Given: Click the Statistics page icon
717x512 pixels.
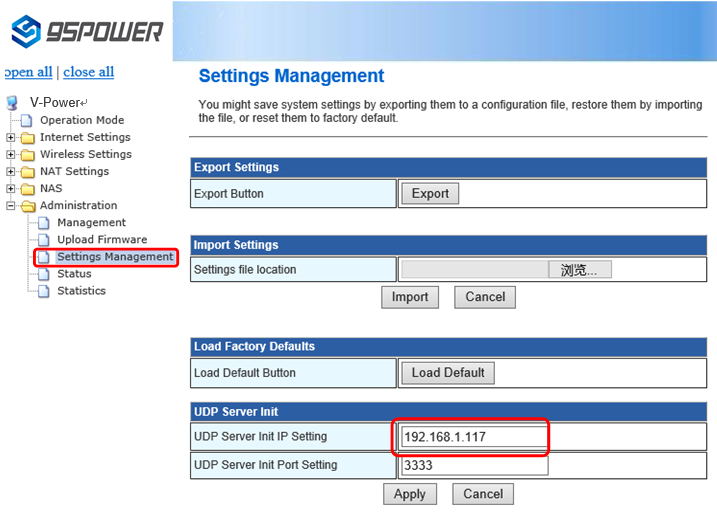Looking at the screenshot, I should 44,291.
